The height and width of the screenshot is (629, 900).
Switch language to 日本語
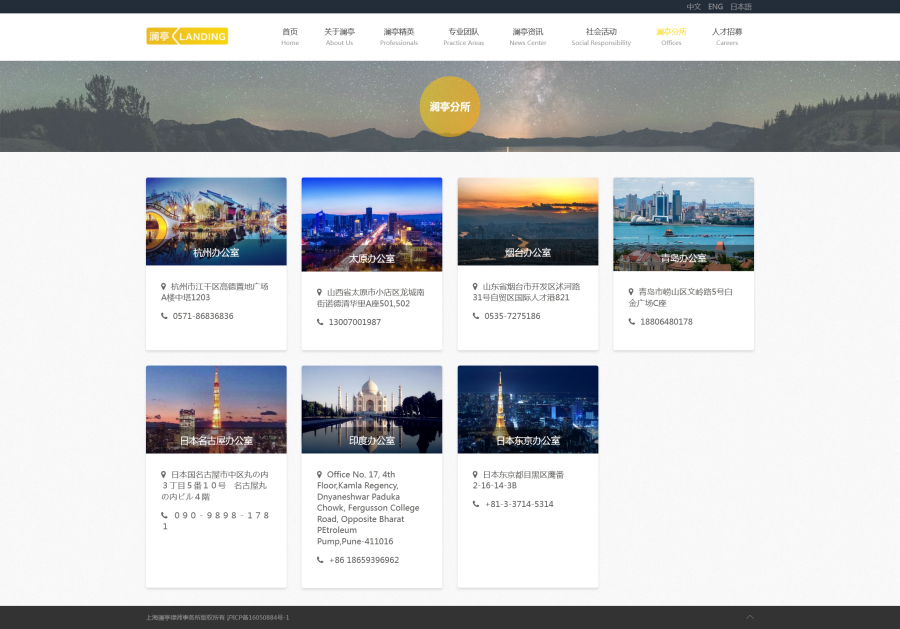point(741,7)
